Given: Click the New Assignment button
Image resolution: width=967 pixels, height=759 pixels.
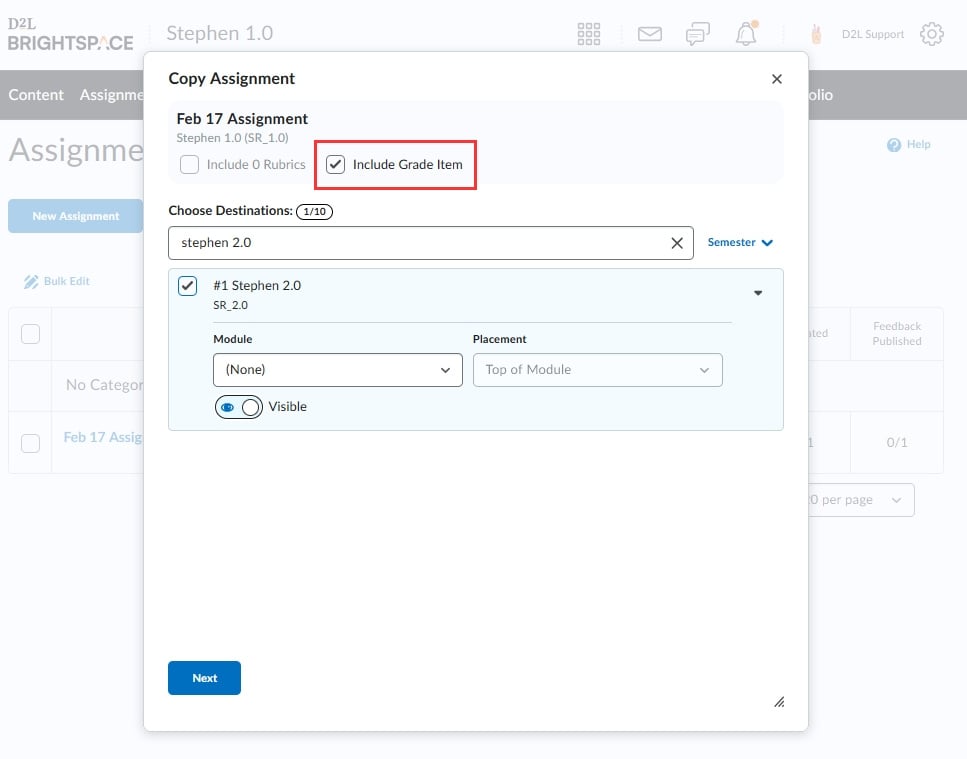Looking at the screenshot, I should click(x=75, y=216).
